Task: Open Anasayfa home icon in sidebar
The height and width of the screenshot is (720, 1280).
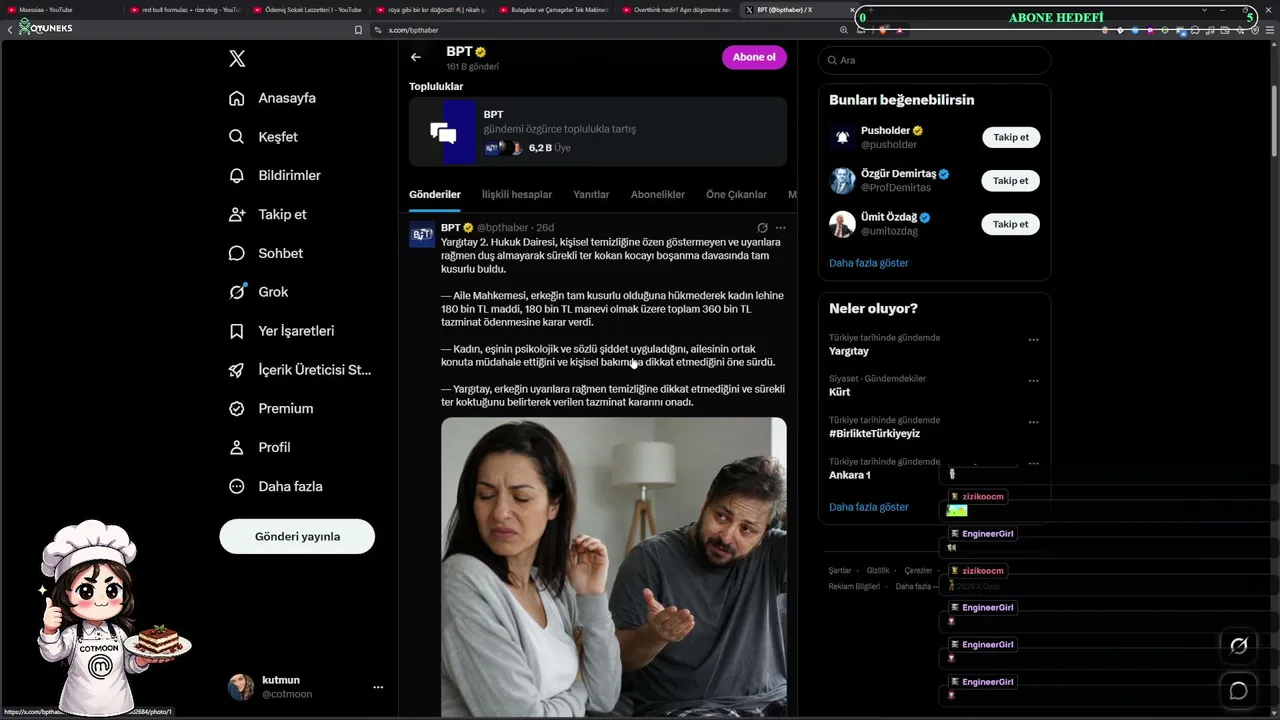Action: click(x=237, y=98)
